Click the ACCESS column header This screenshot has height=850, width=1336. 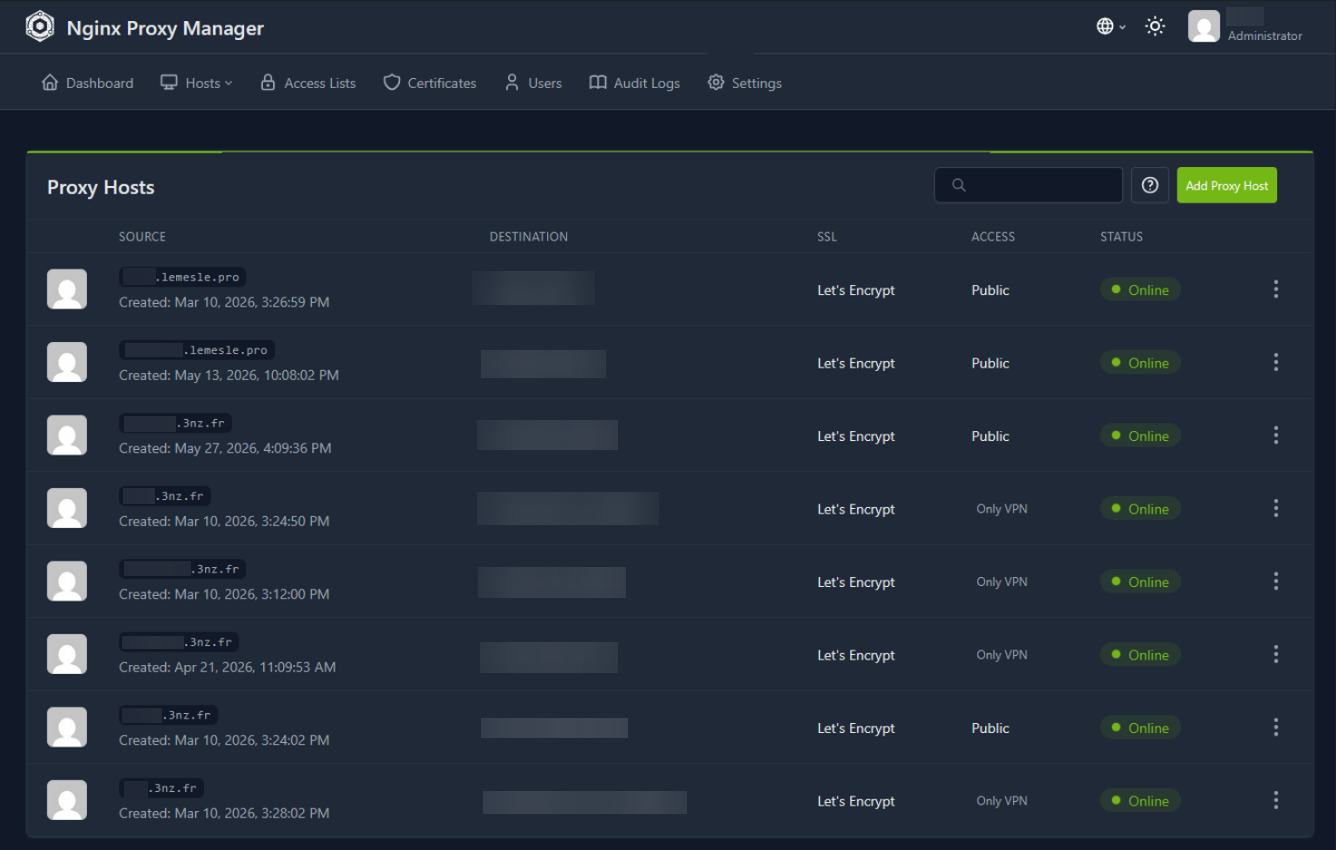[x=993, y=237]
